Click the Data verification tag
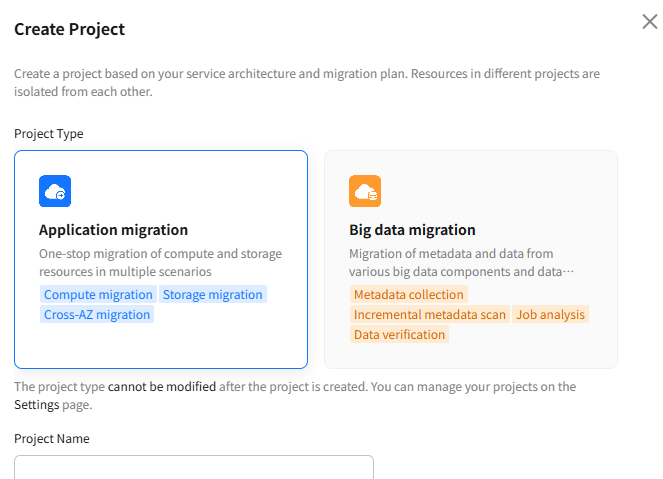Image resolution: width=663 pixels, height=479 pixels. click(x=399, y=334)
